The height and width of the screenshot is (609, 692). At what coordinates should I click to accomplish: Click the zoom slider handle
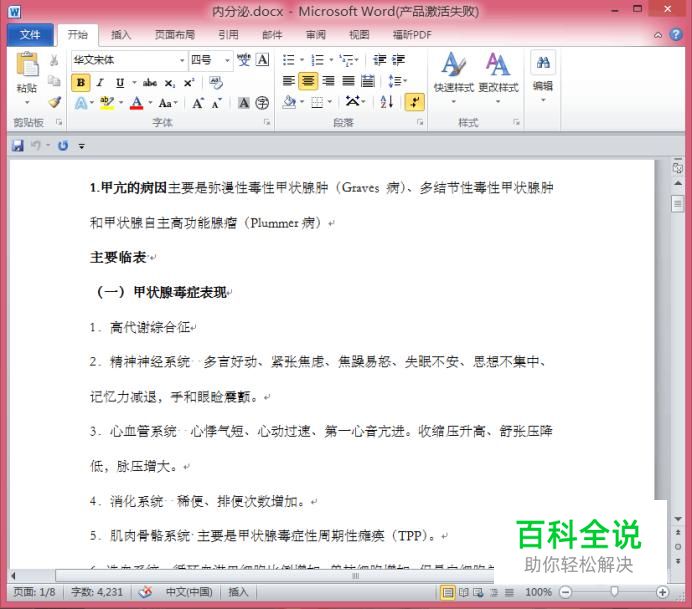pos(614,592)
